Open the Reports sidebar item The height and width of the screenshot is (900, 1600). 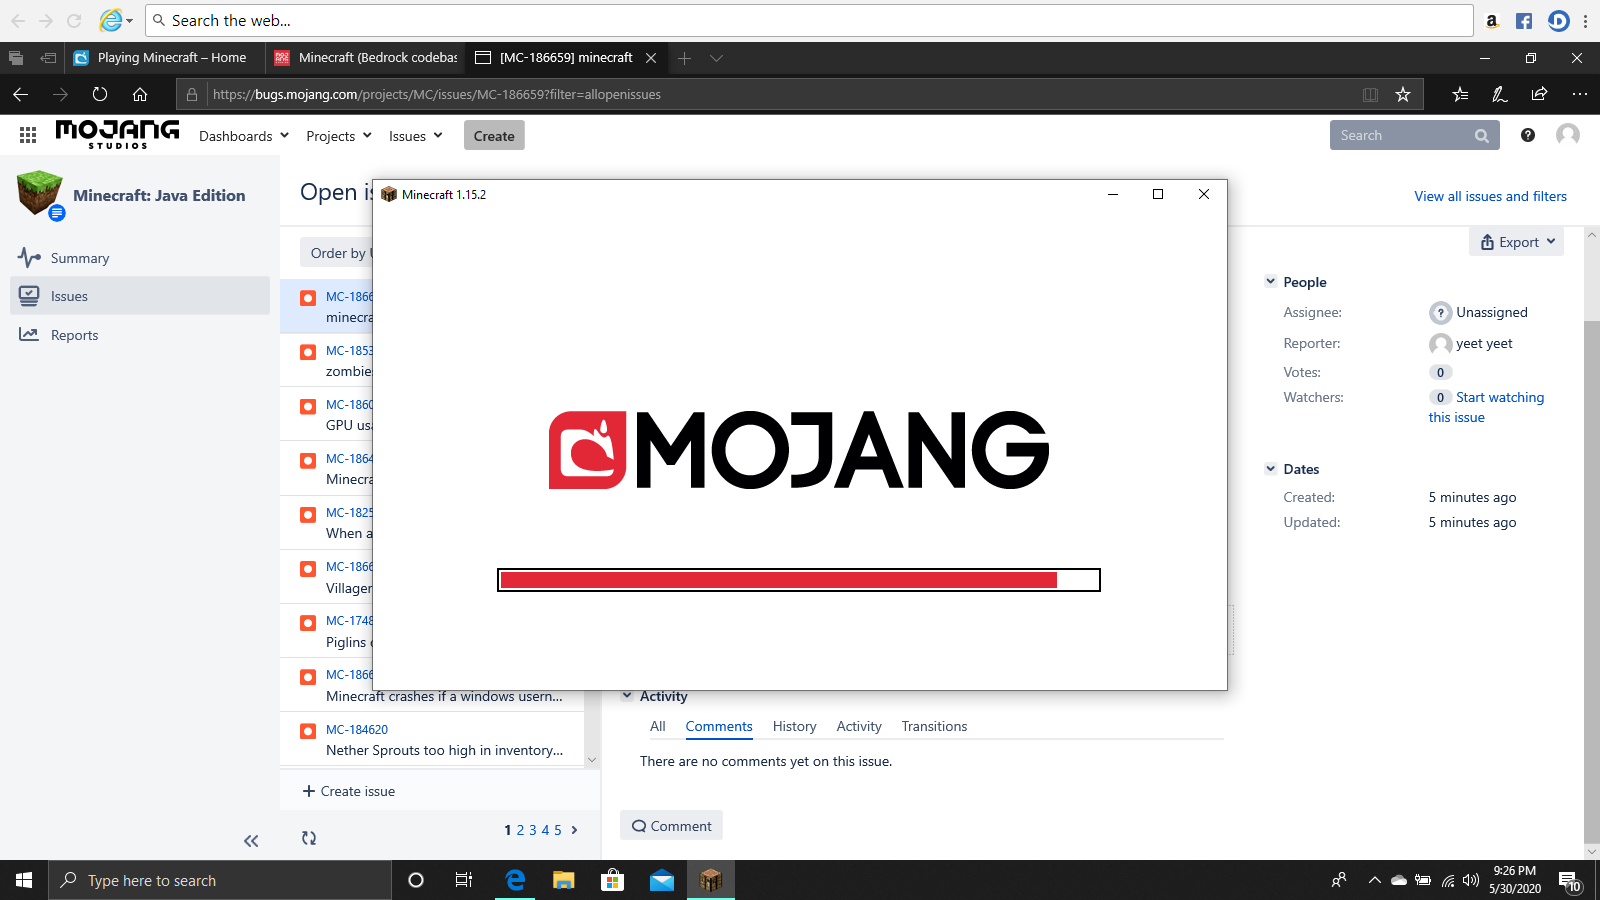(140, 335)
